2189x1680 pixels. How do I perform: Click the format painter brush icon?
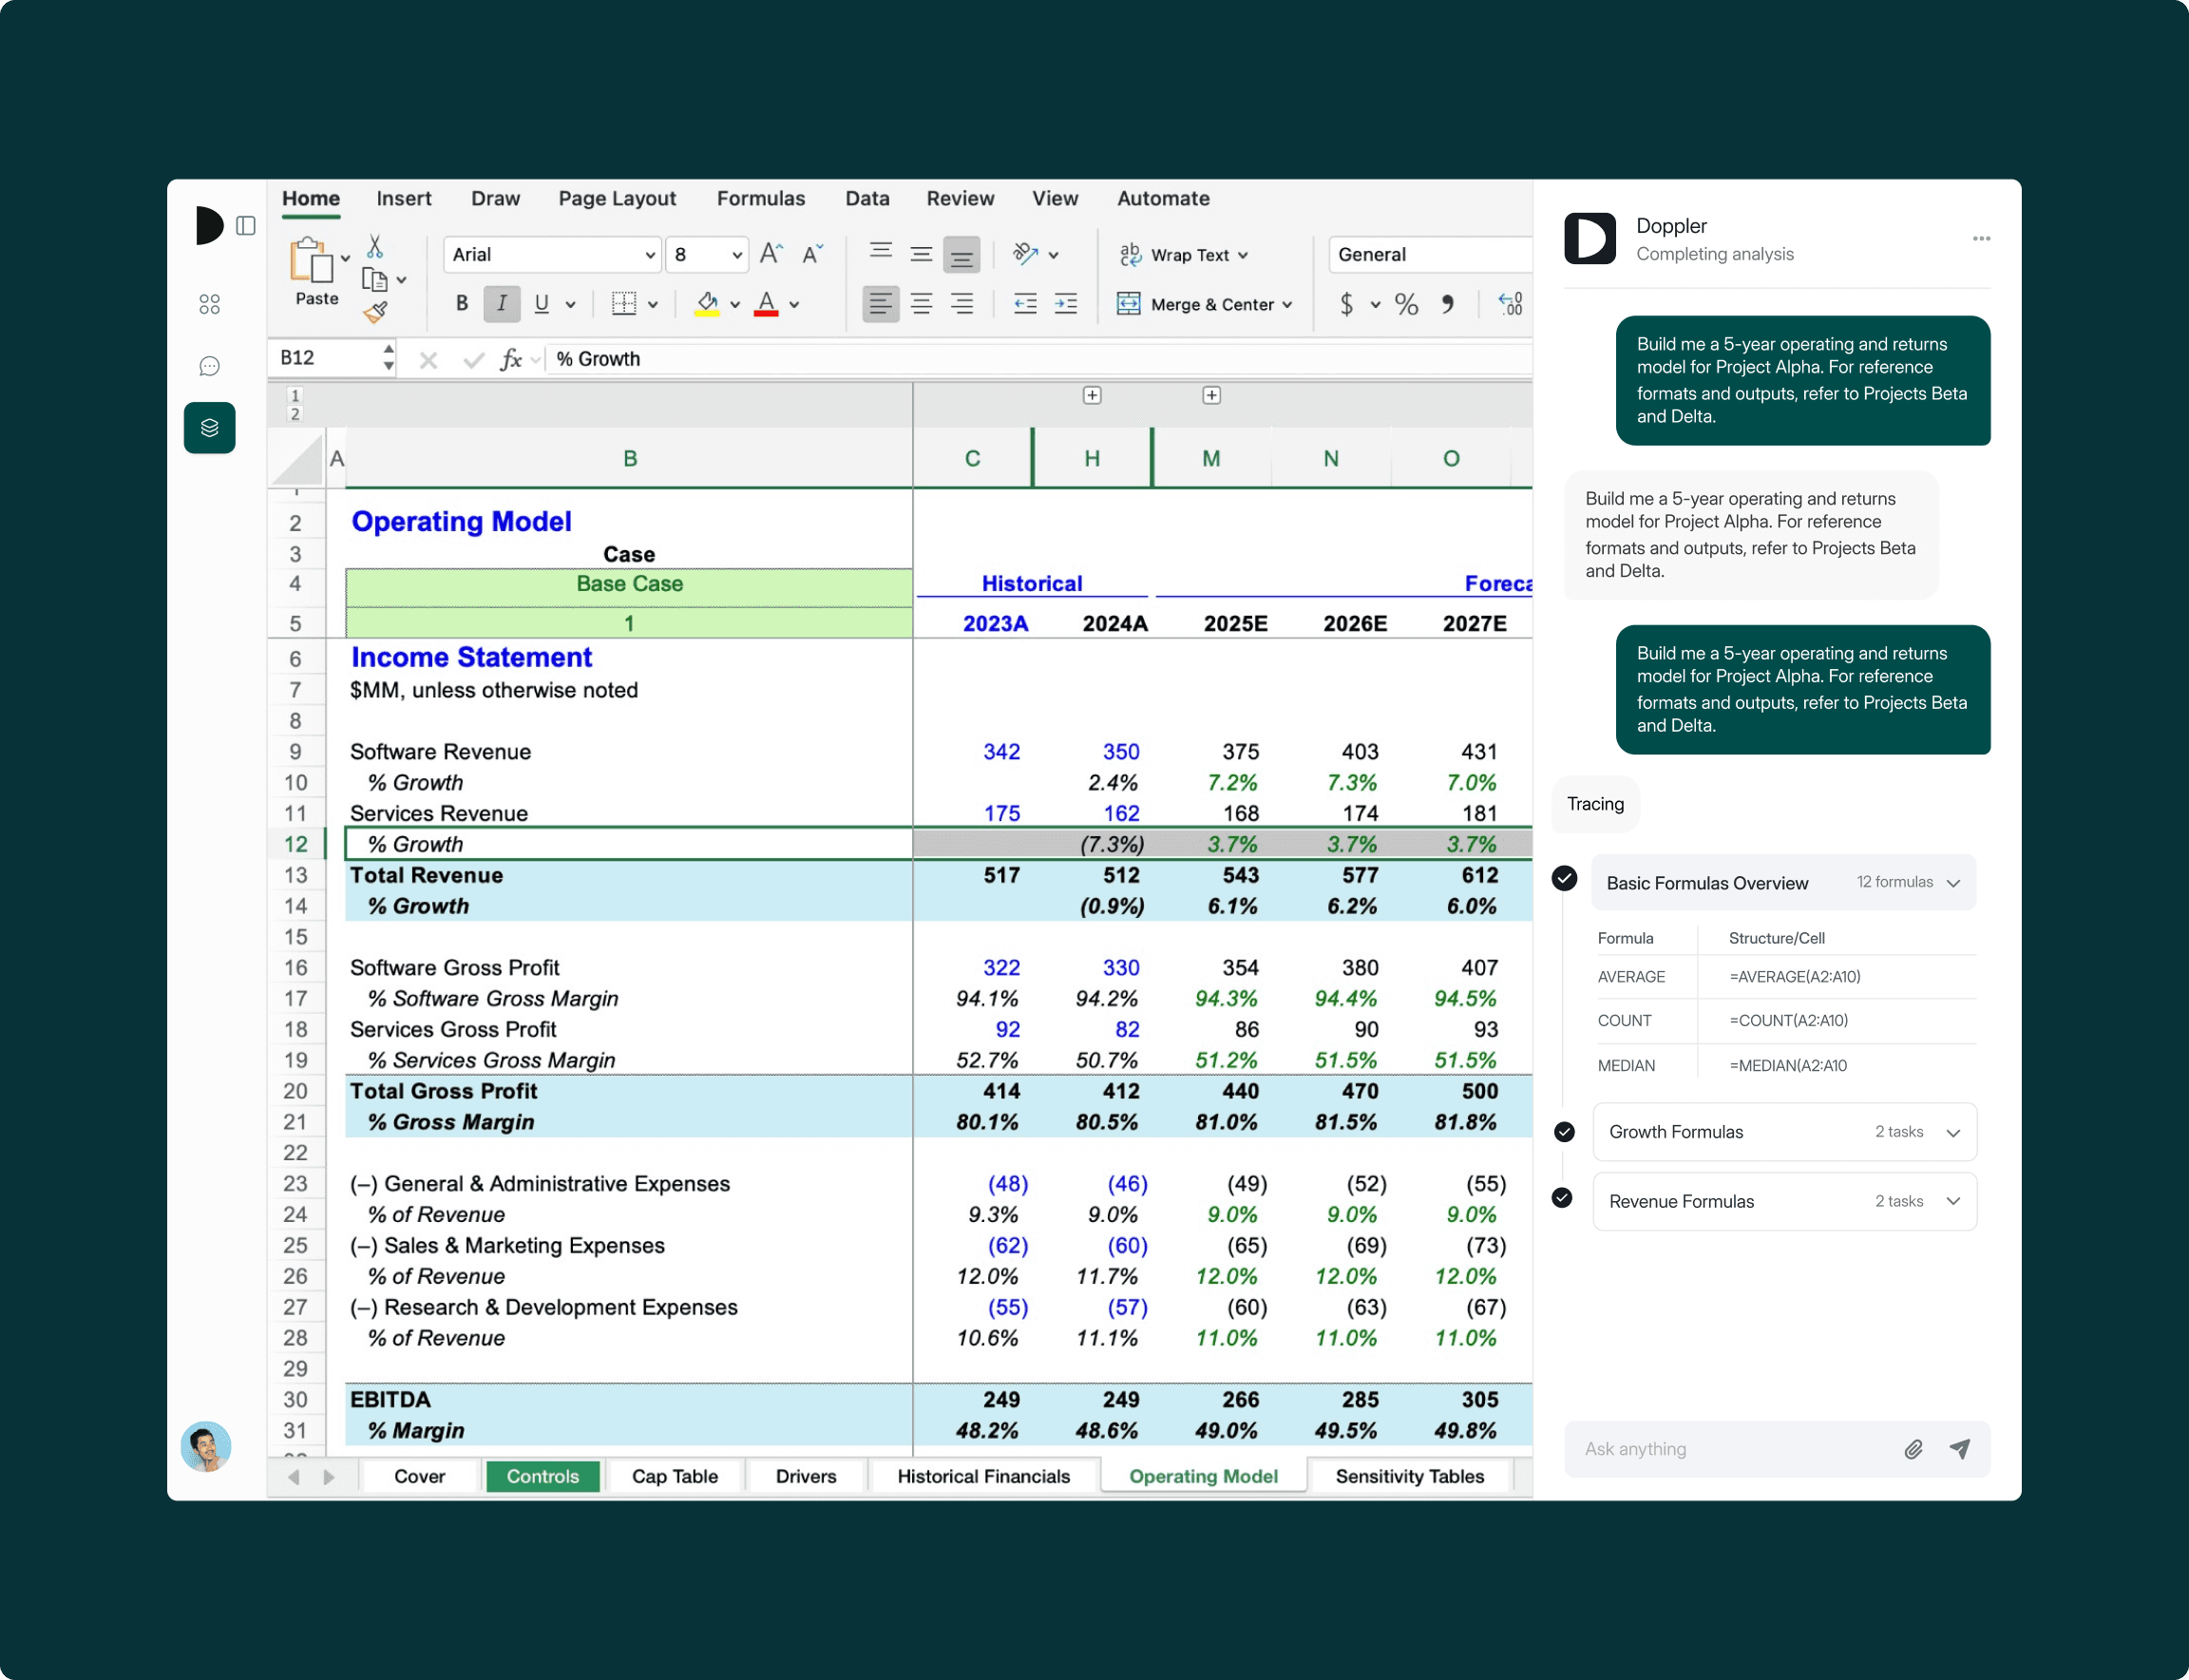point(375,313)
